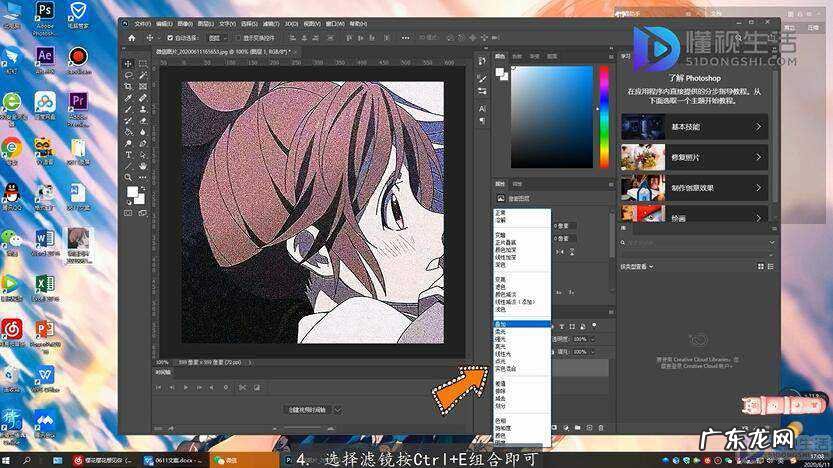
Task: Expand the 基本技能 tutorial chevron
Action: [x=758, y=128]
